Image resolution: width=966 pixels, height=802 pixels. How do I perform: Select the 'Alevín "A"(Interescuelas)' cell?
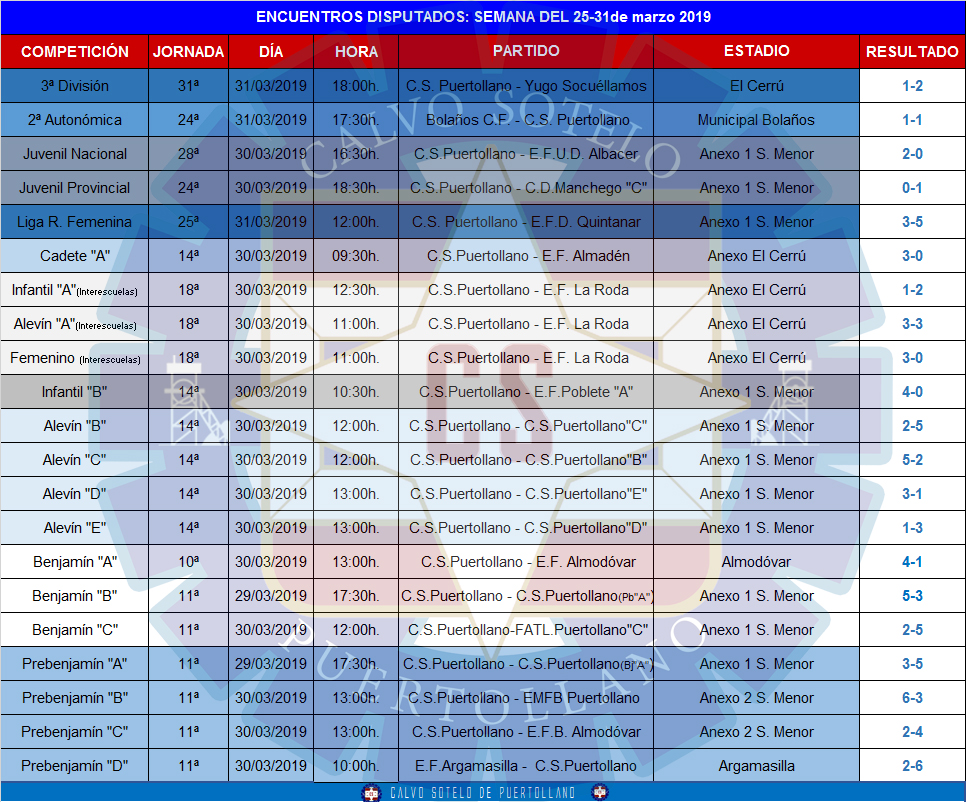pyautogui.click(x=75, y=323)
